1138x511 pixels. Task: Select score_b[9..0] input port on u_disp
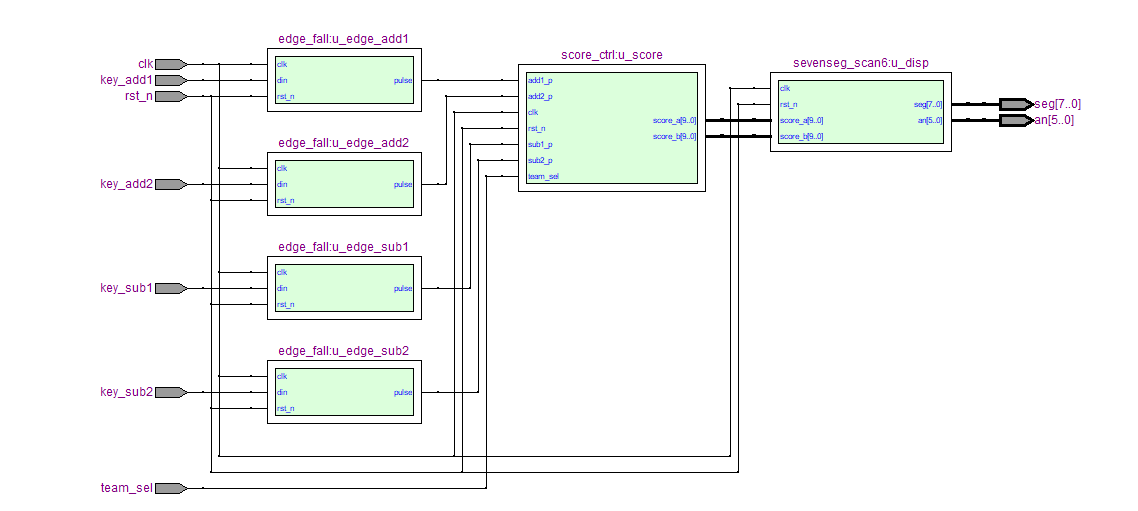[801, 136]
